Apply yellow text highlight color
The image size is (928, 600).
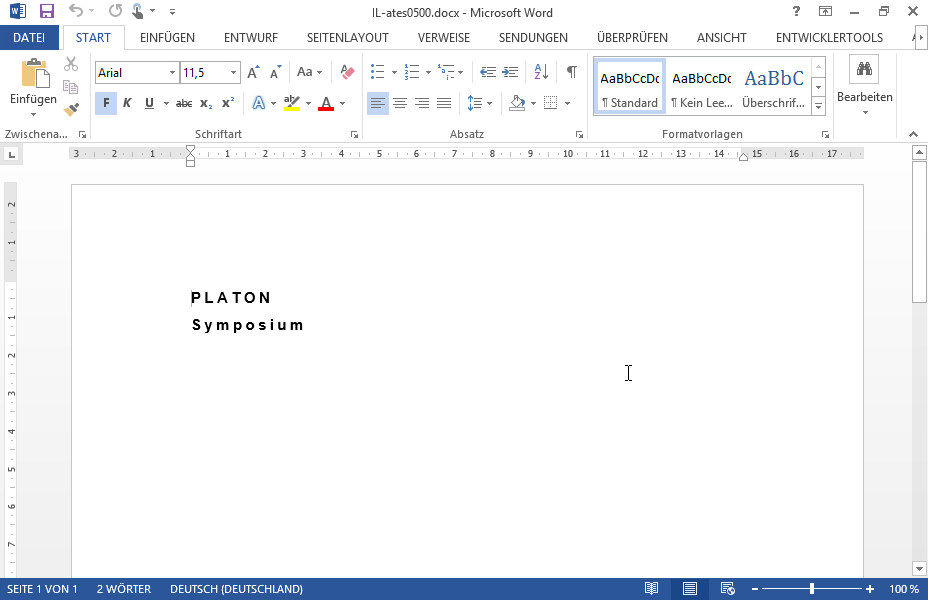pos(292,104)
